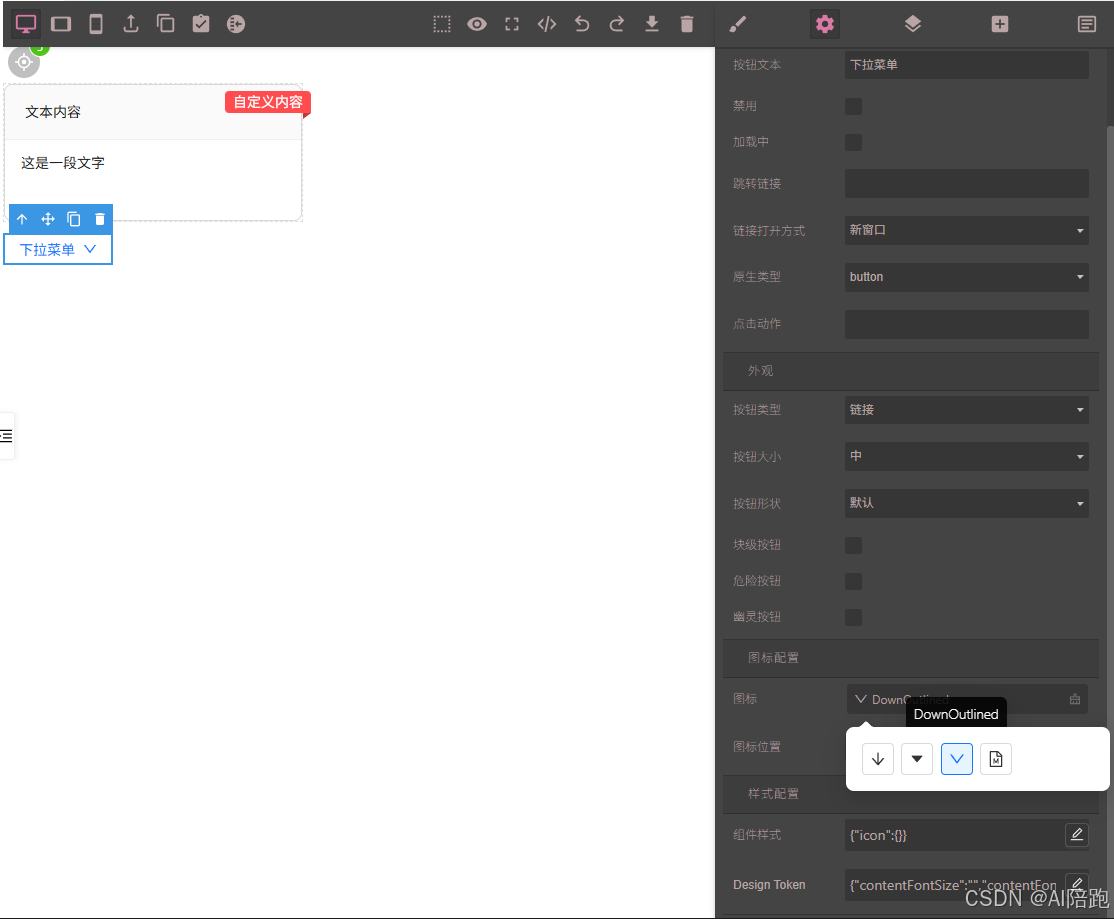This screenshot has width=1114, height=919.
Task: Clear canvas with trash icon
Action: [686, 24]
